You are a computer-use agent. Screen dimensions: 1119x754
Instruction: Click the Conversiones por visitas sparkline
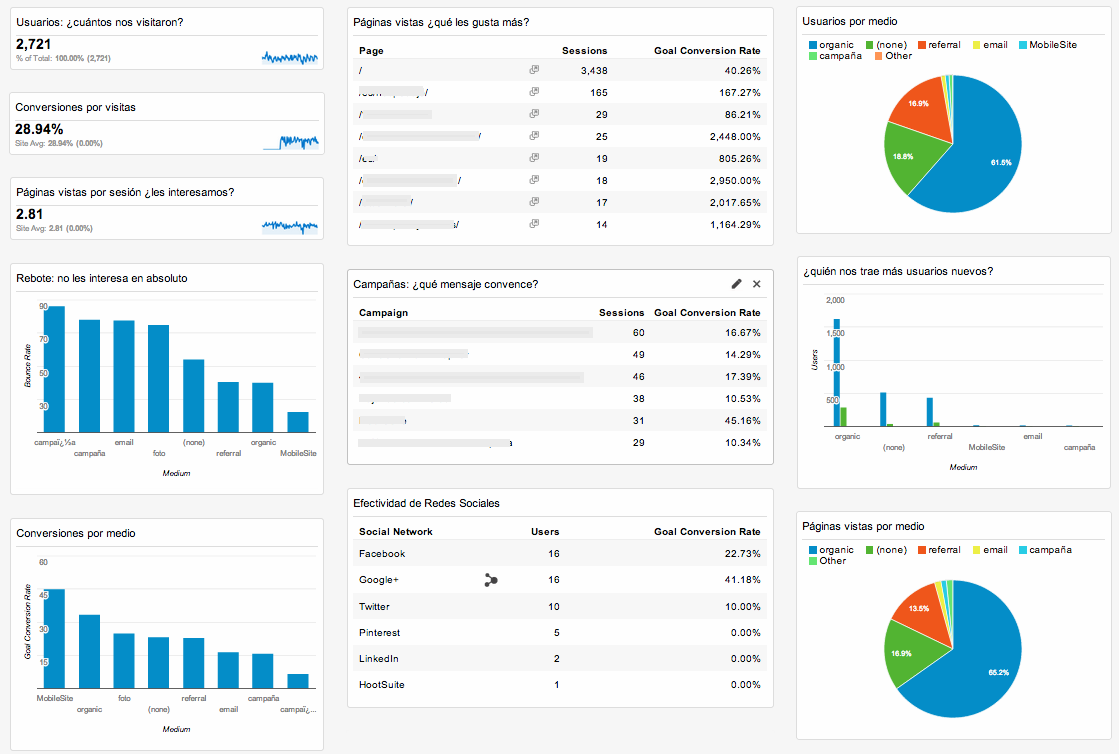tap(290, 142)
